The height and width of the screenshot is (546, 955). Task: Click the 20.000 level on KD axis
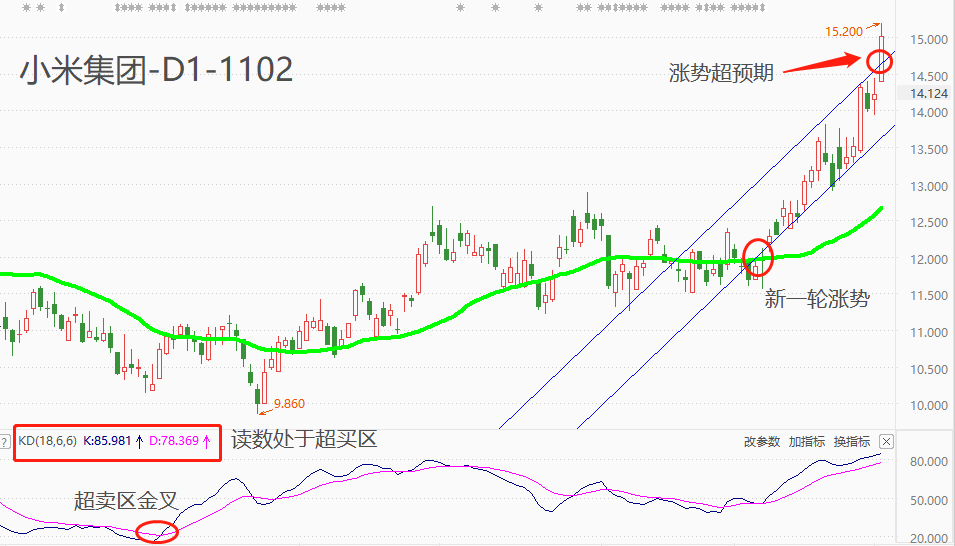tap(929, 539)
